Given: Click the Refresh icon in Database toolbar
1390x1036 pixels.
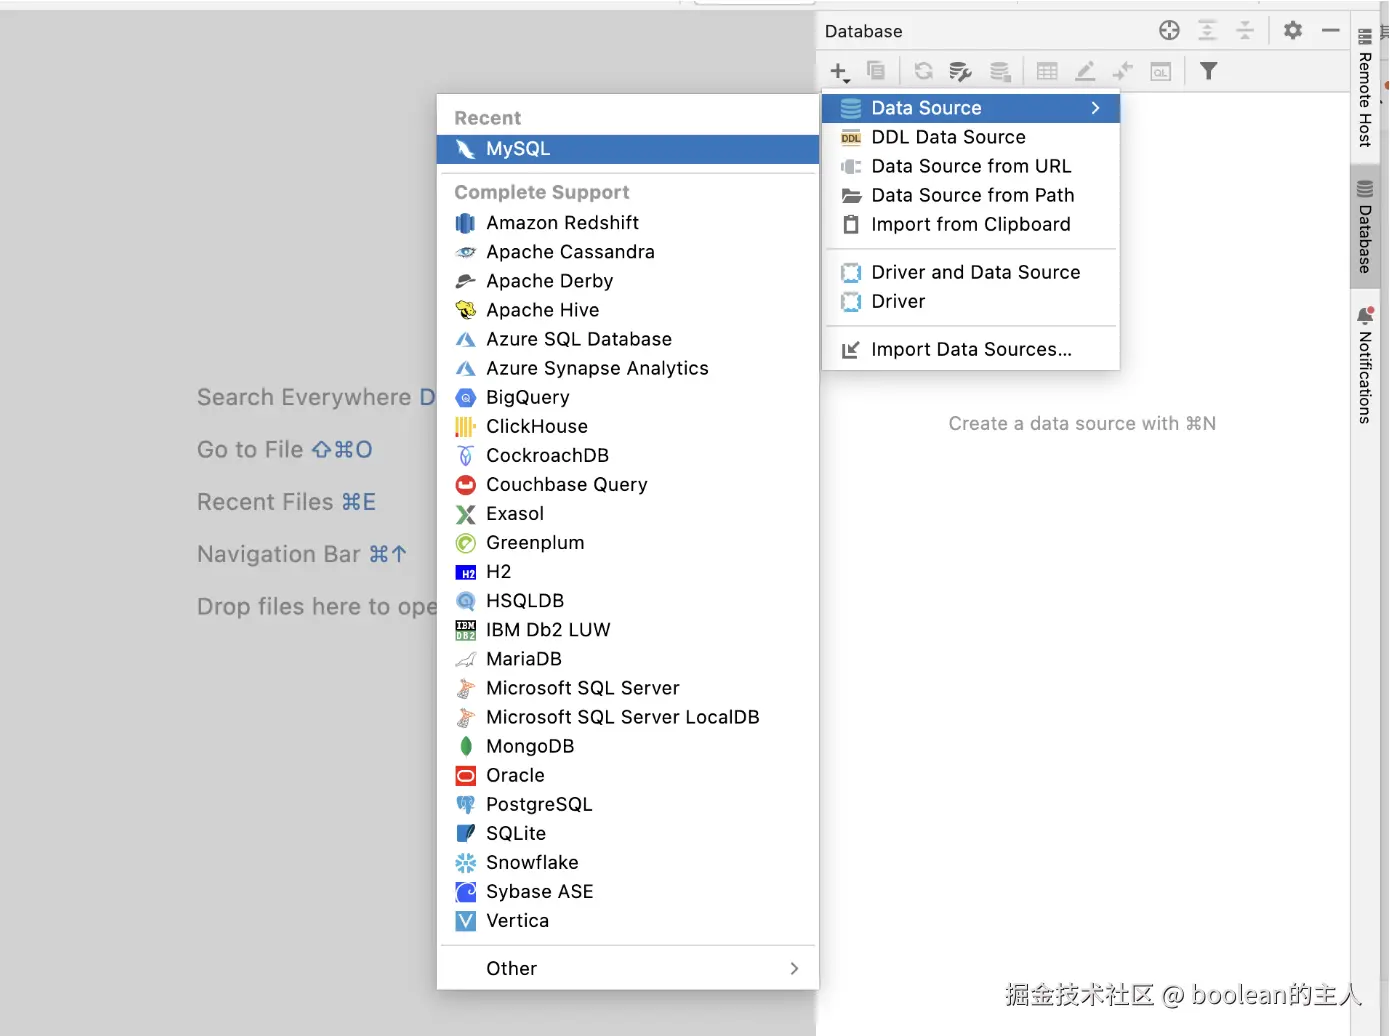Looking at the screenshot, I should point(923,71).
